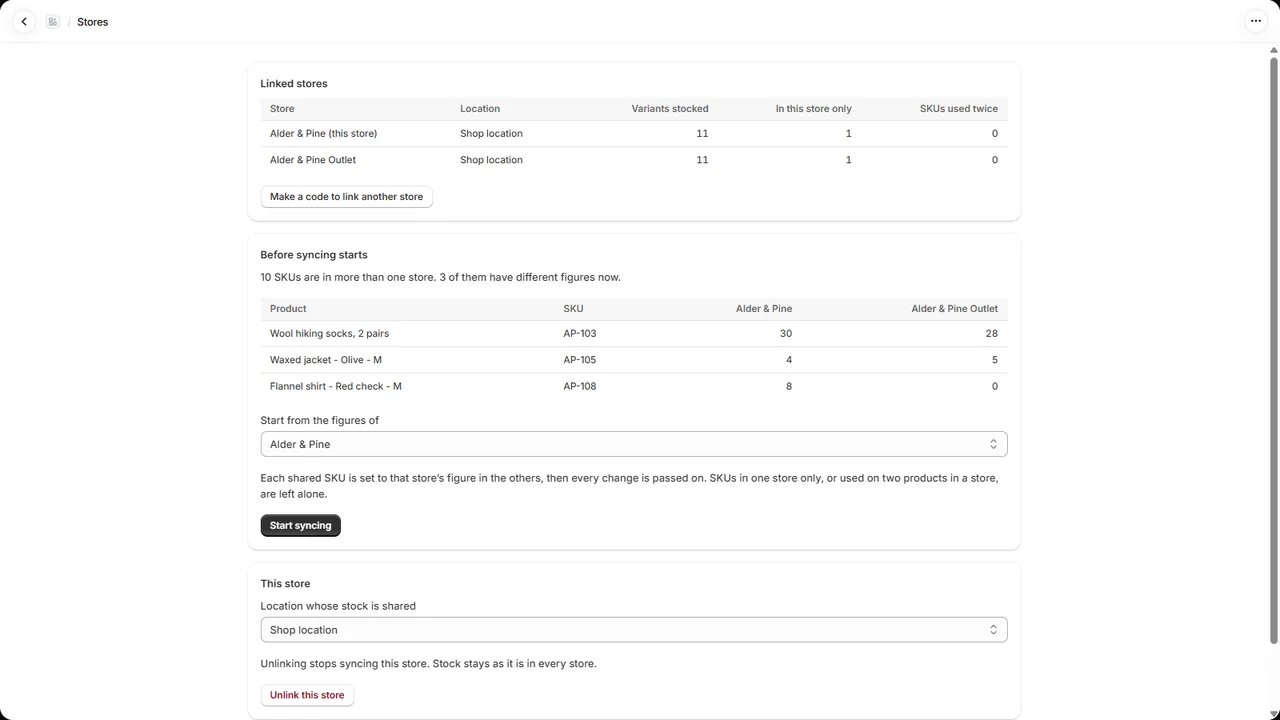This screenshot has width=1280, height=720.
Task: Click 'Make a code to link another store'
Action: [x=347, y=197]
